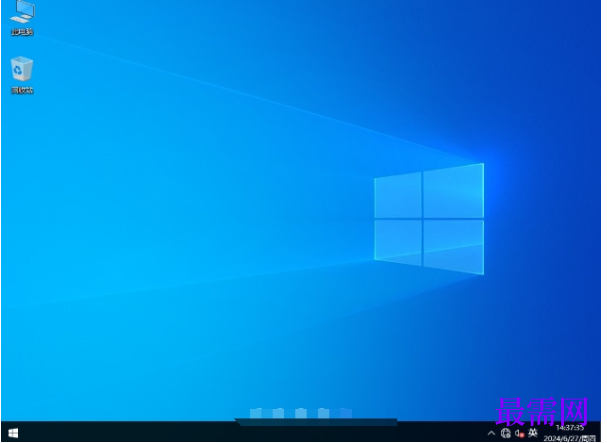Open the clock showing 14:37:35
The image size is (607, 443).
[x=569, y=433]
